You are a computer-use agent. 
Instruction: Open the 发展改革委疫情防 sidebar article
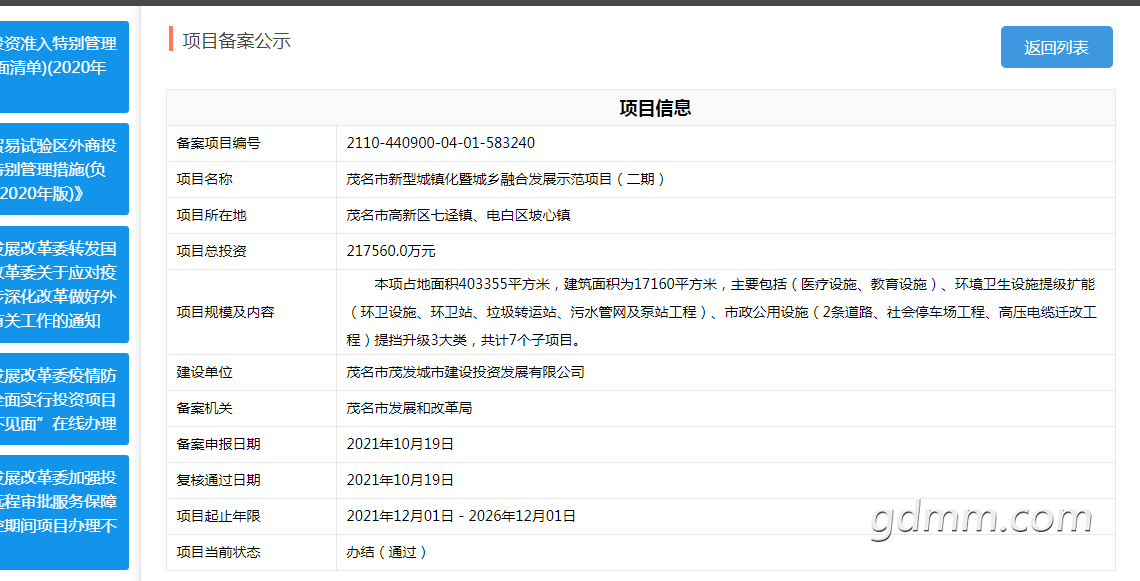coord(64,399)
